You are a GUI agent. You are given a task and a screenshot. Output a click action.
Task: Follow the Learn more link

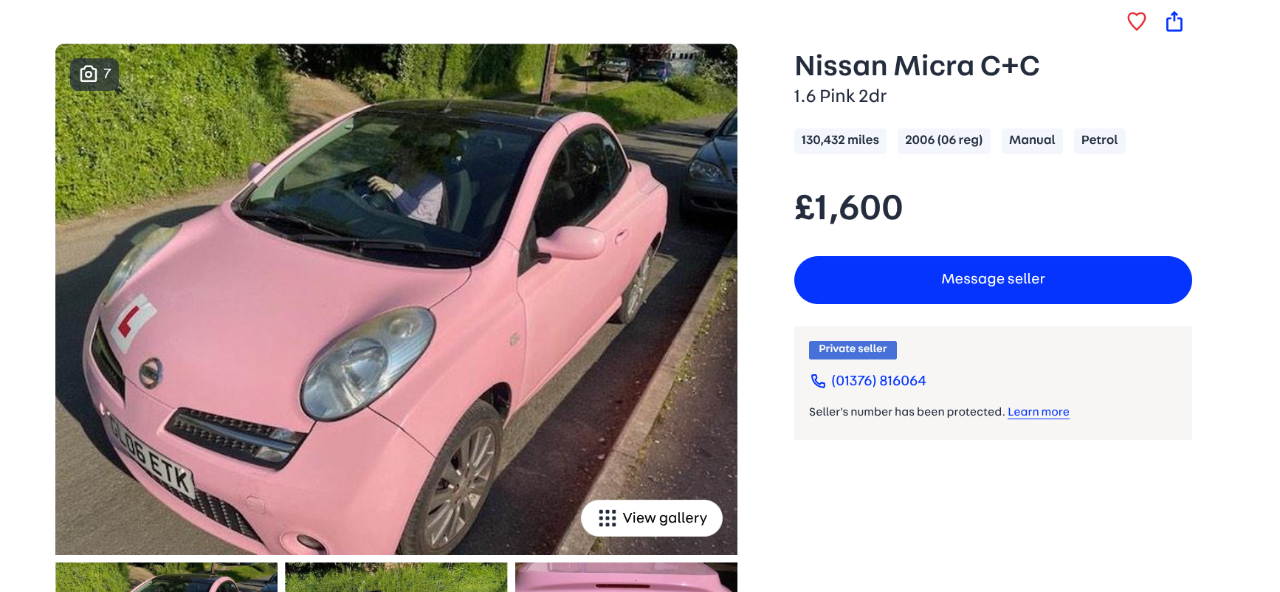(x=1038, y=412)
